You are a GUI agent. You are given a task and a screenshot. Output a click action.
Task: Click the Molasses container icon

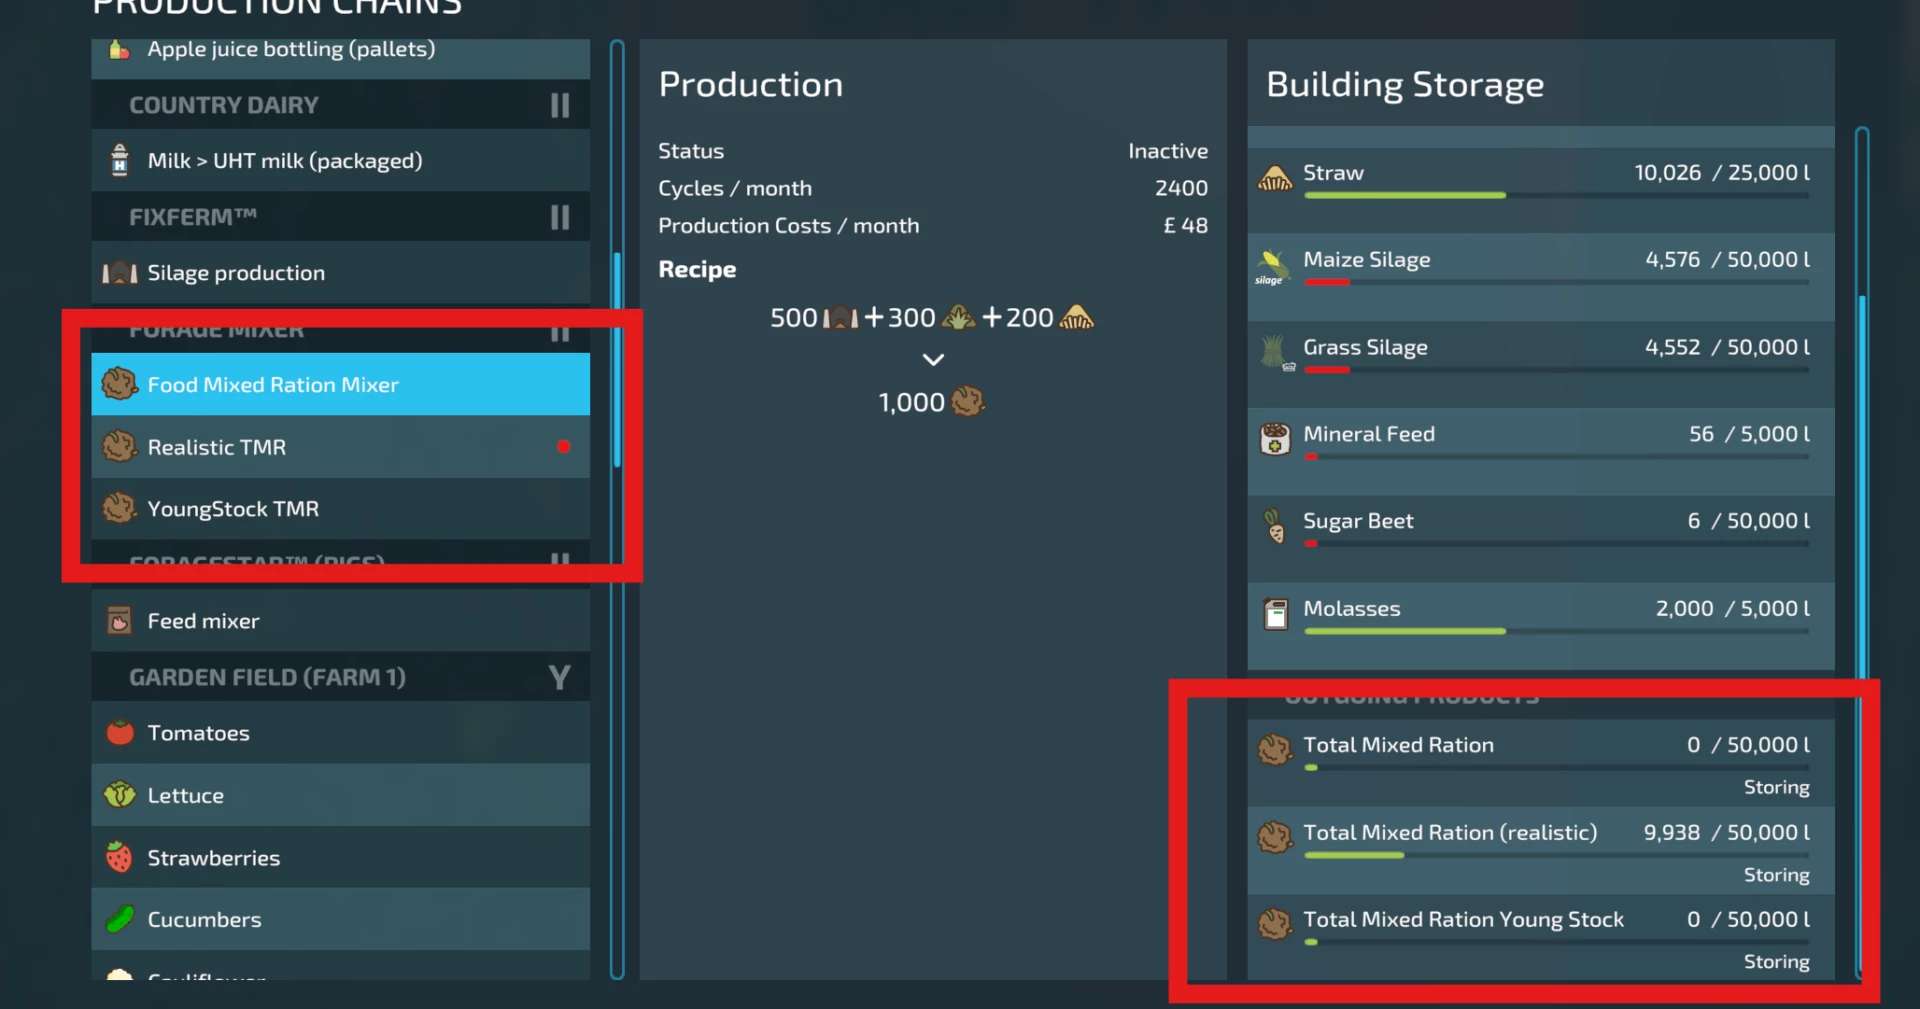pos(1275,613)
